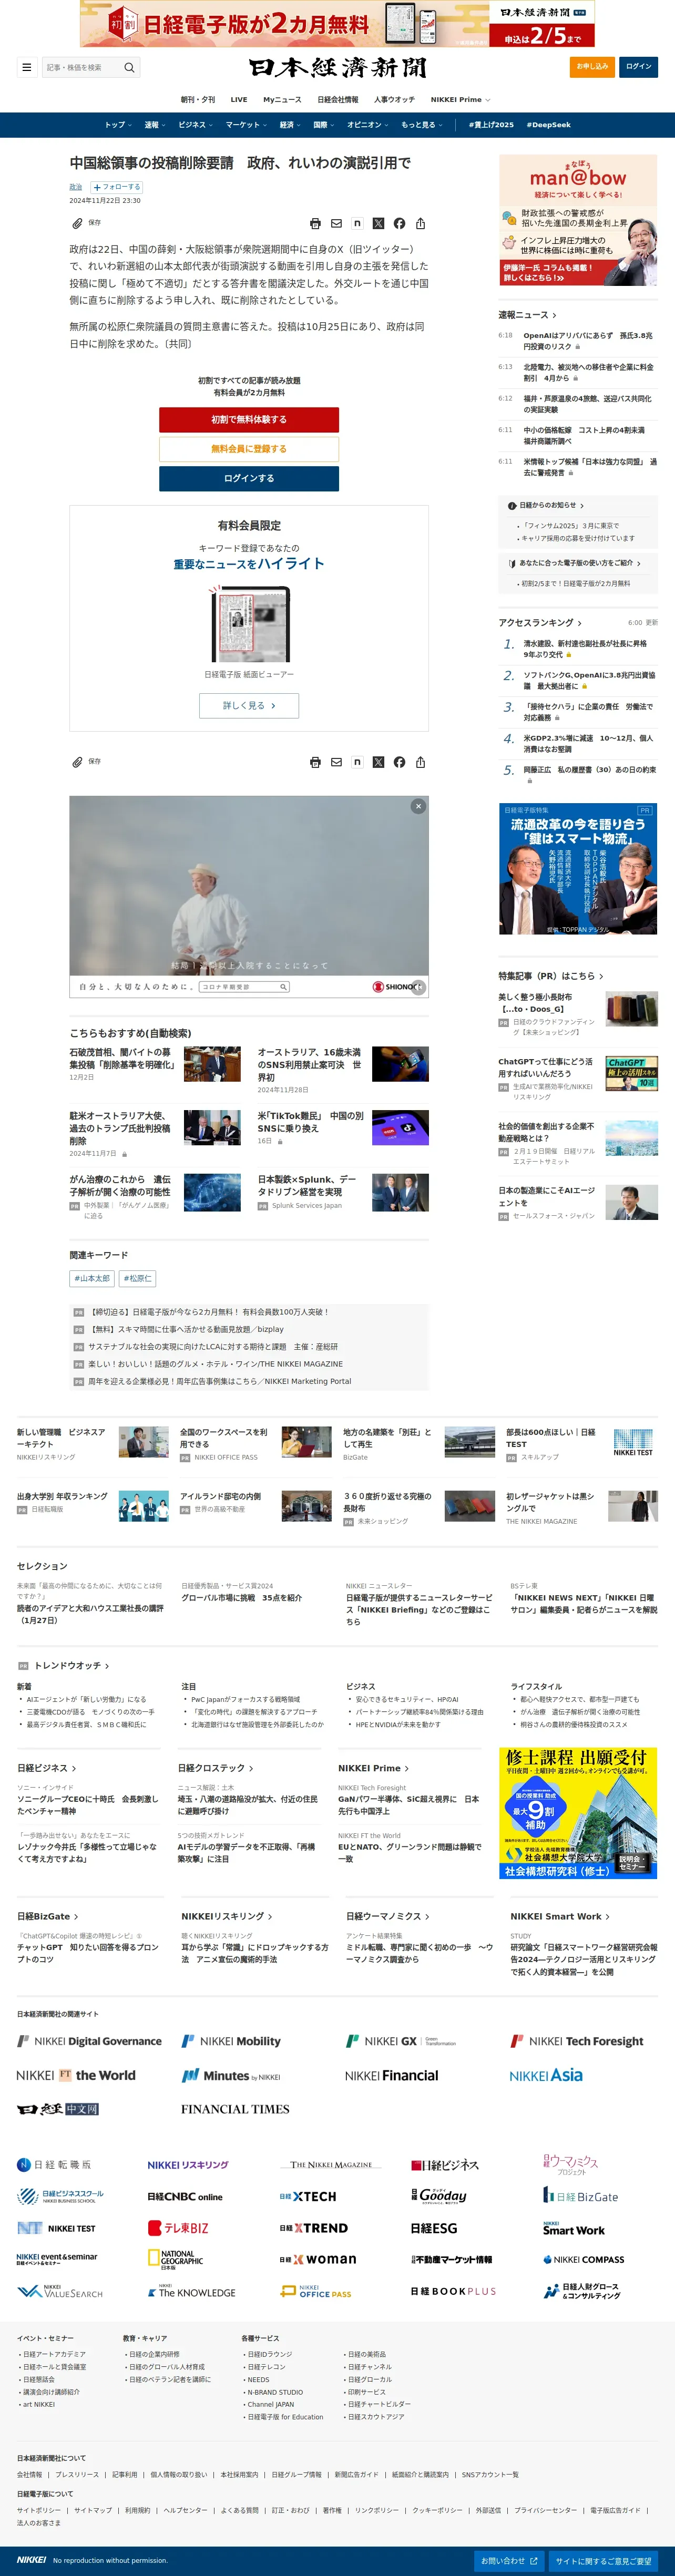Click the orange 申し込み button
Image resolution: width=675 pixels, height=2576 pixels.
[x=592, y=67]
